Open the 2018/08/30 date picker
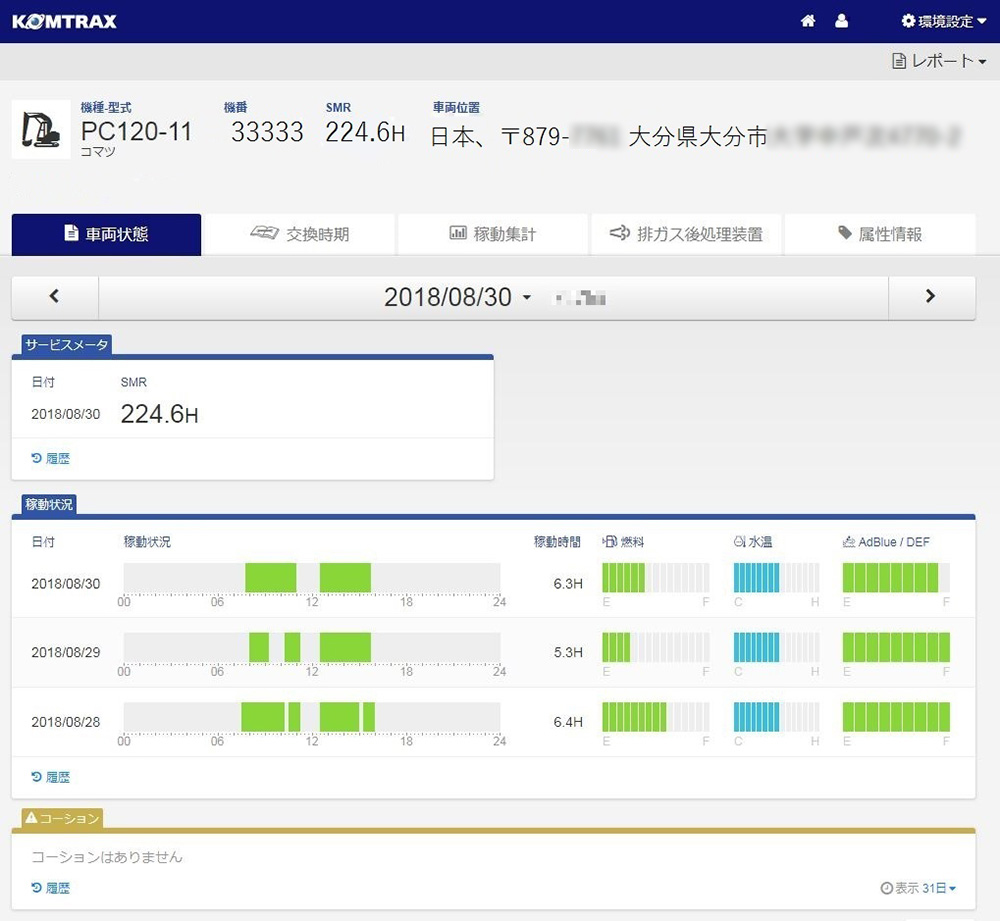Viewport: 1000px width, 921px height. (458, 297)
